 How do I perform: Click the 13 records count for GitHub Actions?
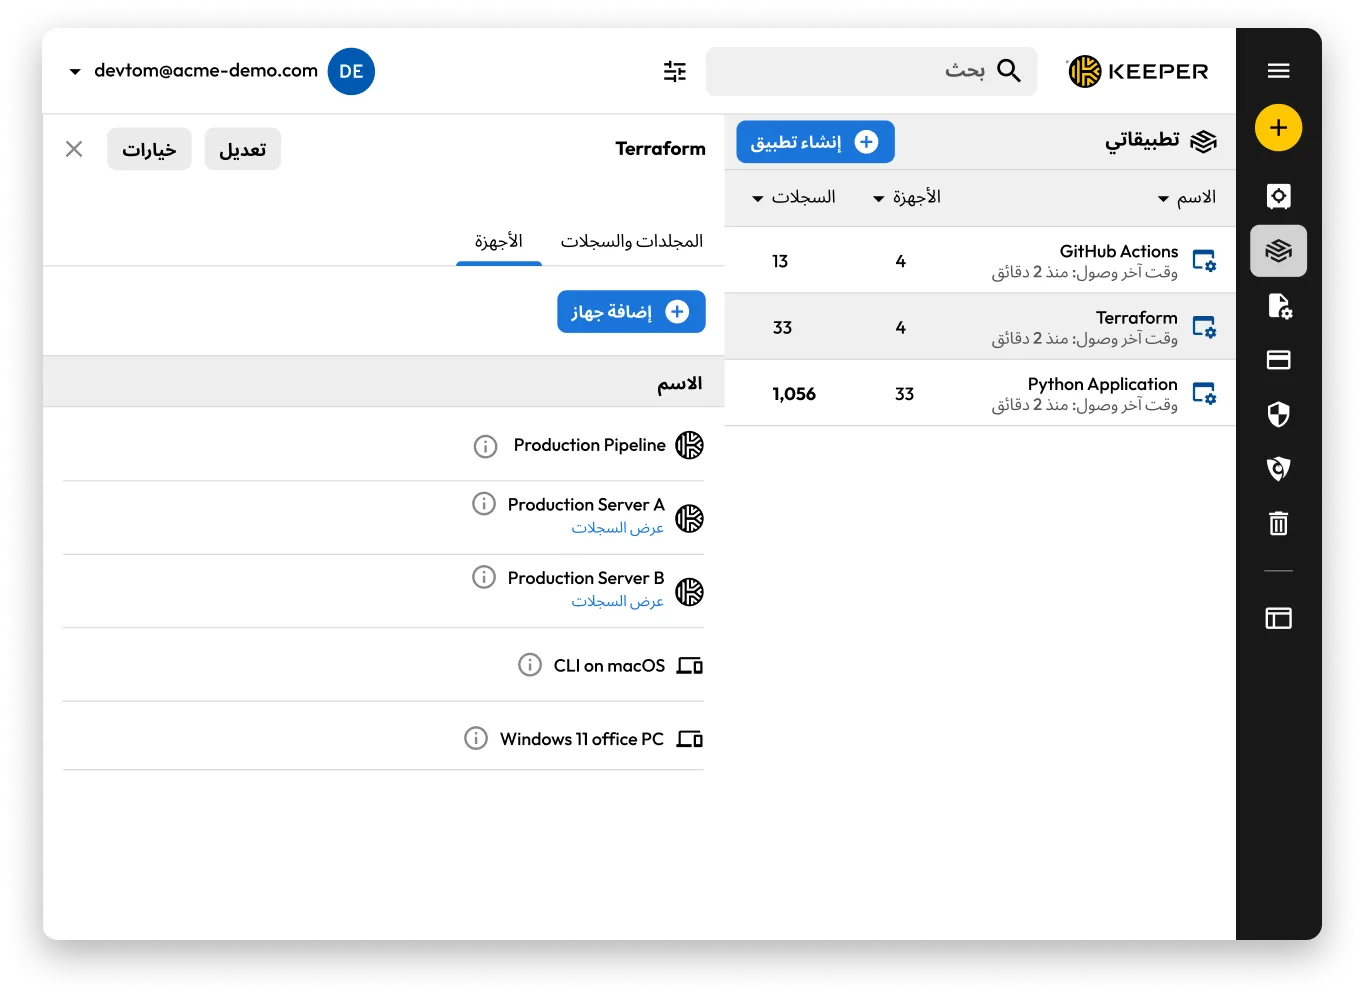pyautogui.click(x=780, y=261)
